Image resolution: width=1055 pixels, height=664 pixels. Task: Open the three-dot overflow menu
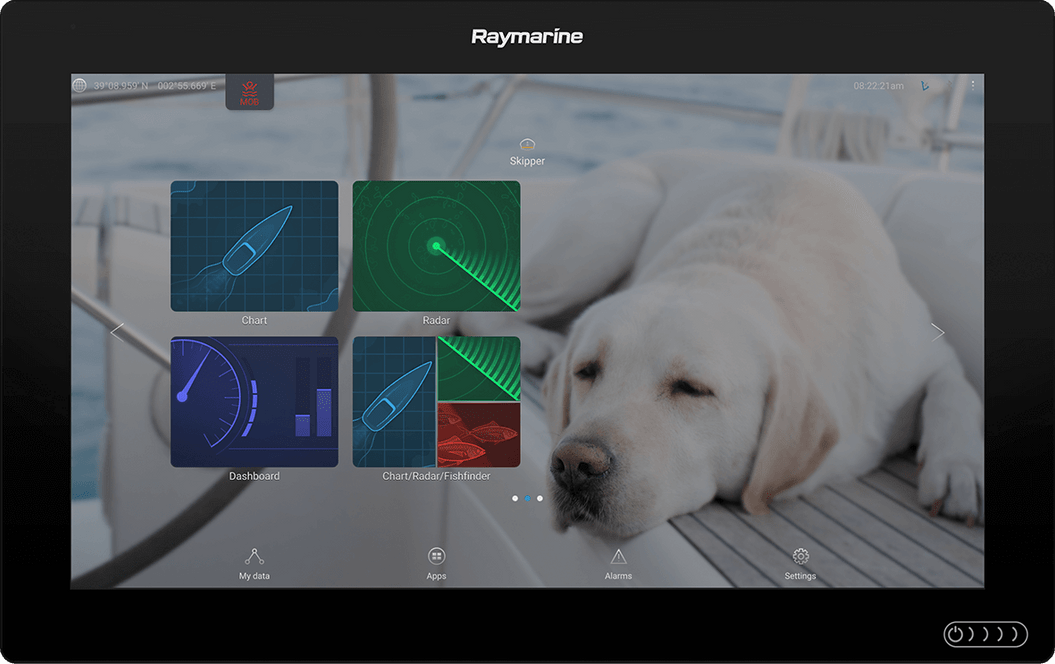972,85
